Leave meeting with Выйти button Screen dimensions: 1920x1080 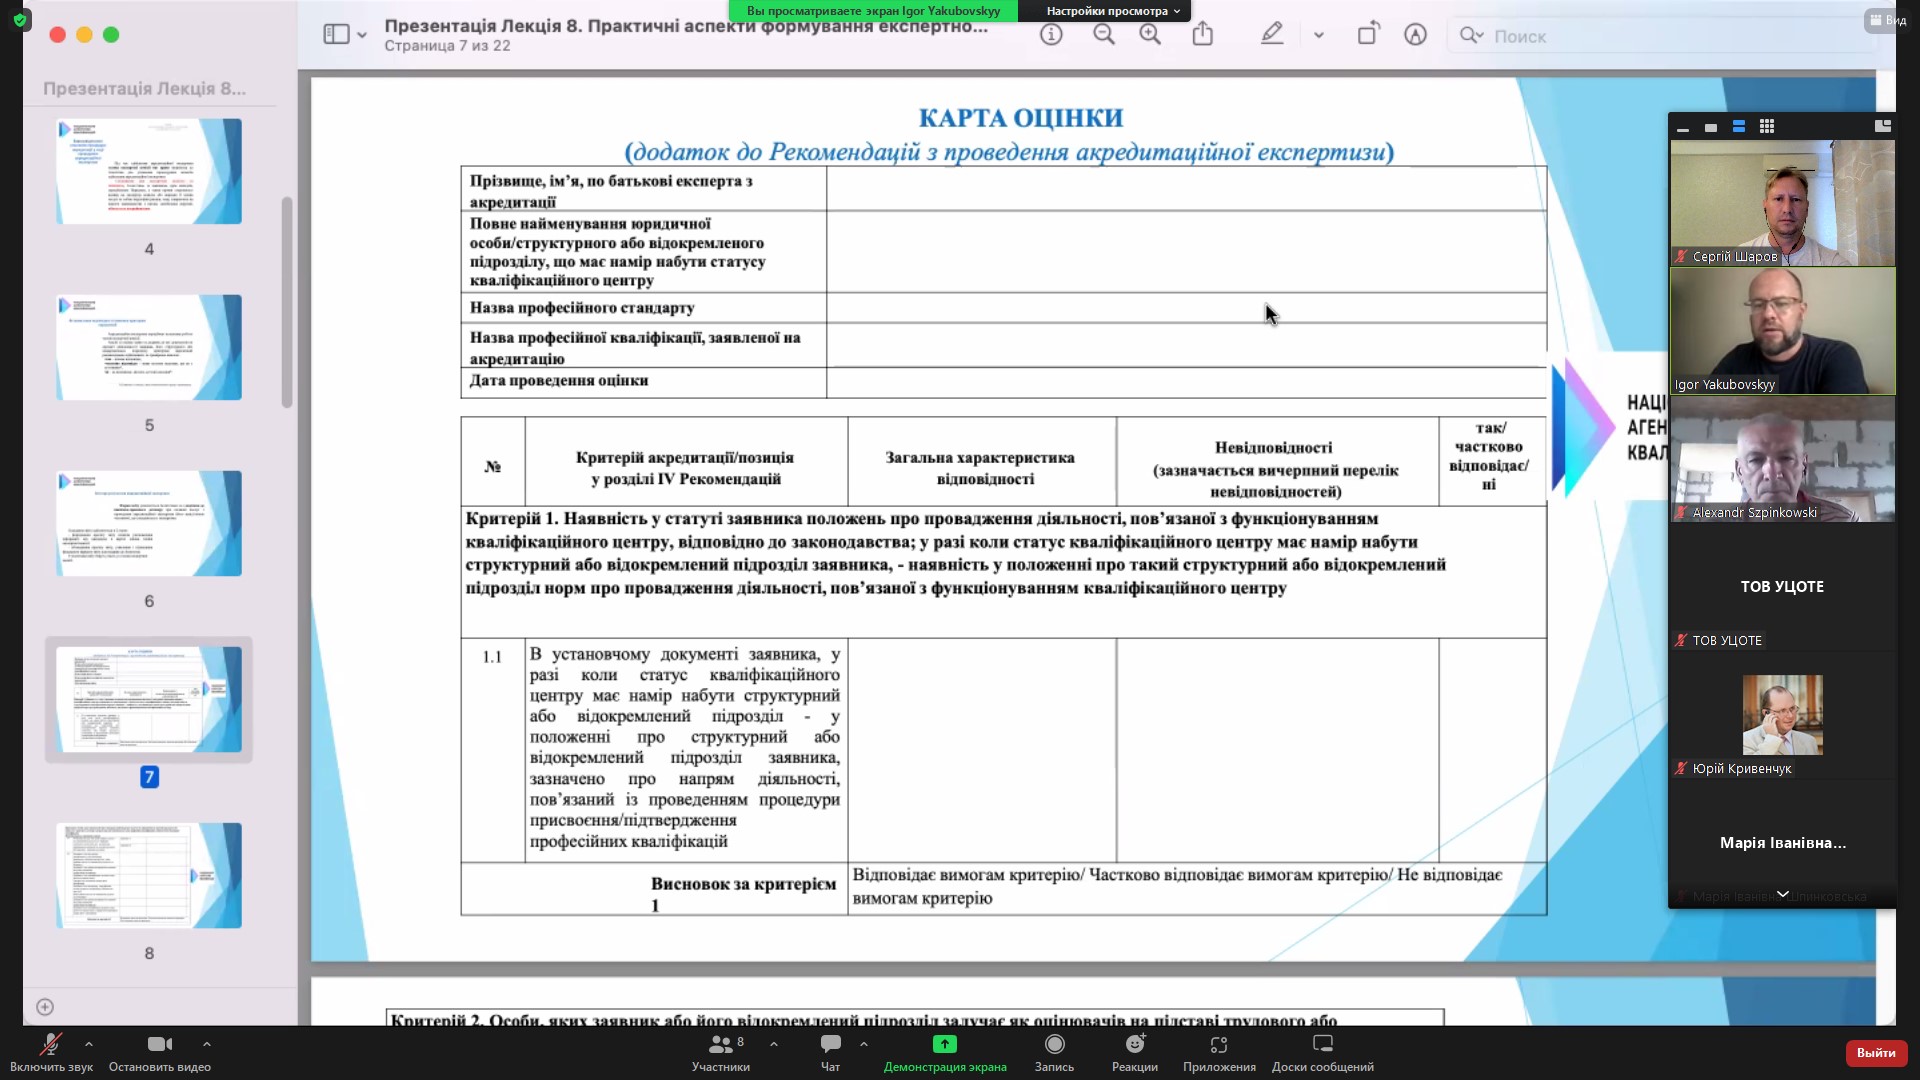click(x=1876, y=1053)
